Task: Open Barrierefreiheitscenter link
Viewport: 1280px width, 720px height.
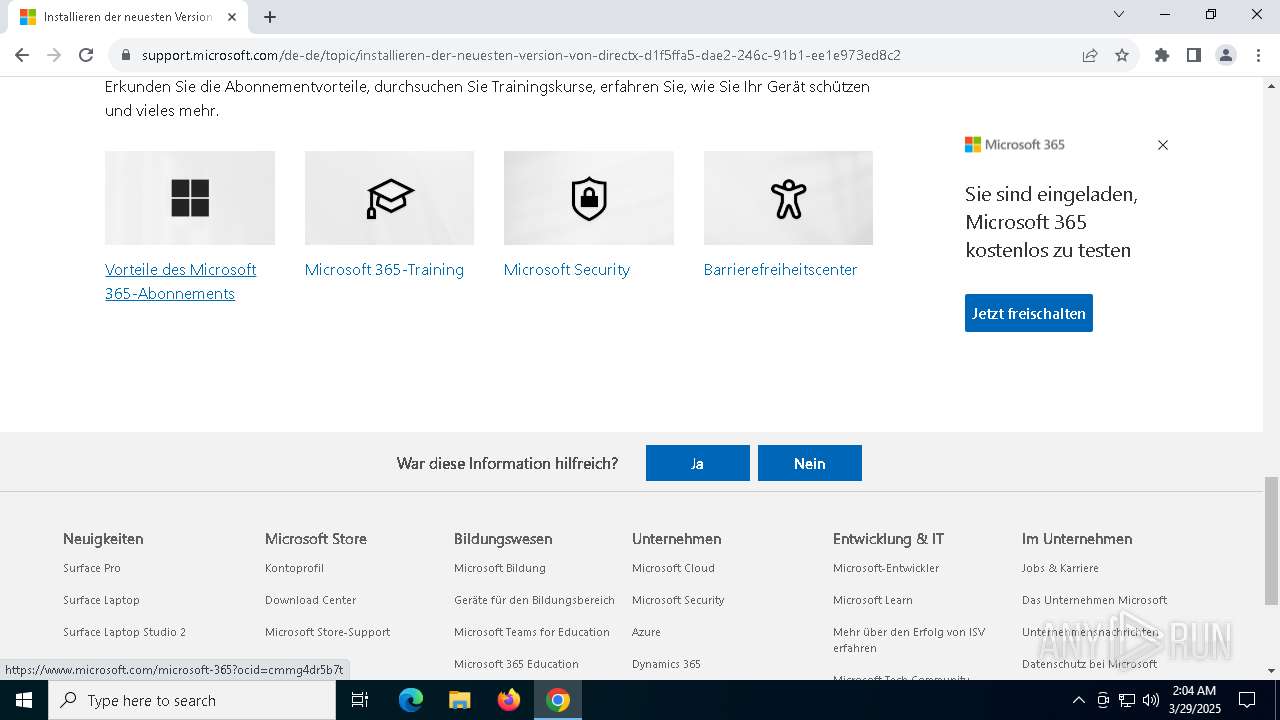Action: [x=781, y=270]
